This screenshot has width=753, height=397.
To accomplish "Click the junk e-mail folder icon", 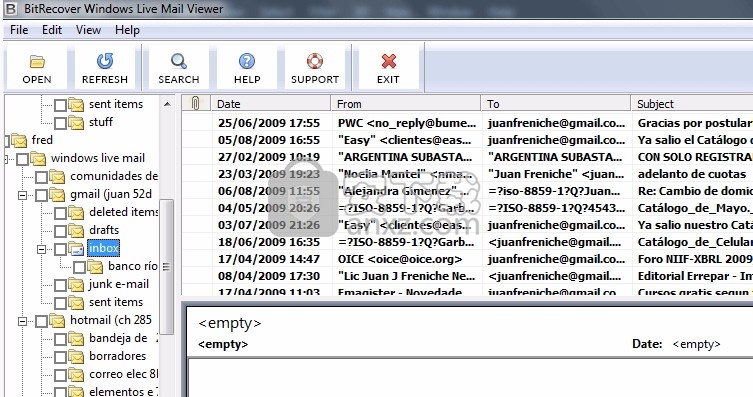I will pyautogui.click(x=76, y=285).
